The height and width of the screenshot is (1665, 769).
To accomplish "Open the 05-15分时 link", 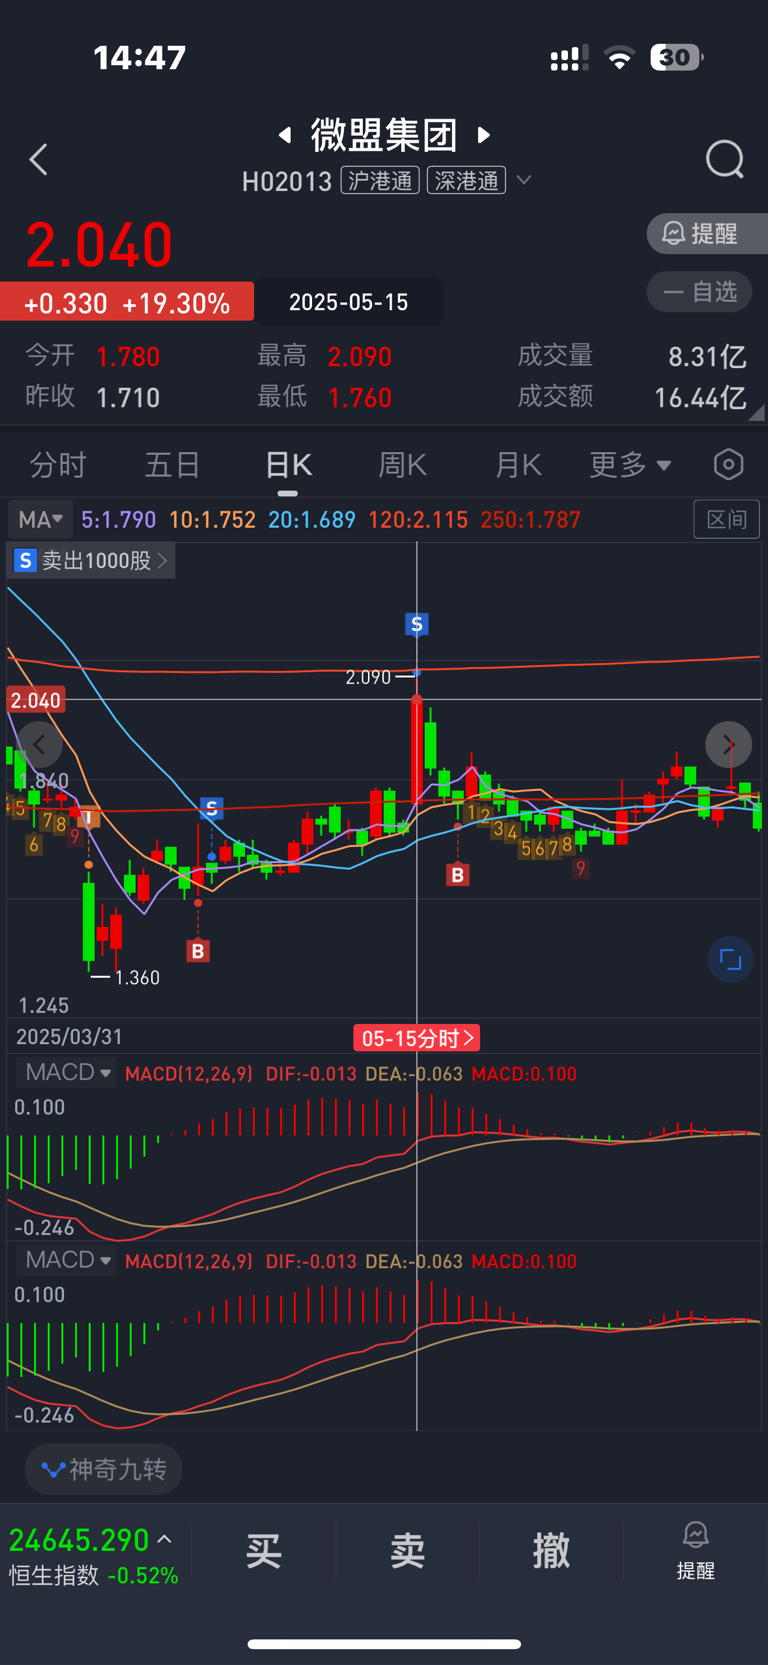I will (x=417, y=1038).
